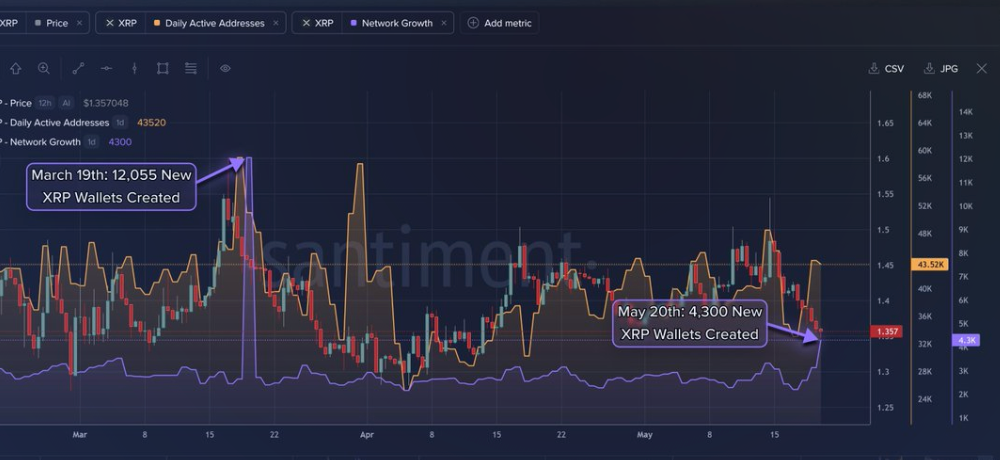The width and height of the screenshot is (1000, 460).
Task: Remove the Daily Active Addresses metric chip
Action: pos(276,23)
